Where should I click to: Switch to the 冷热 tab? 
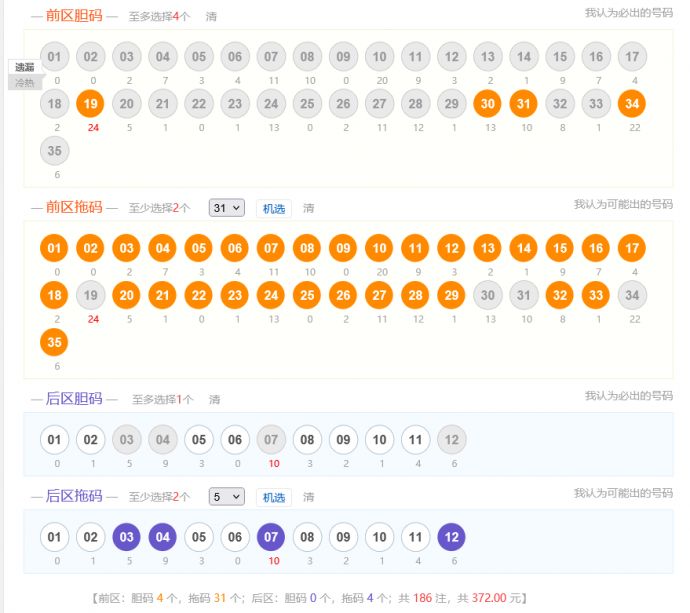click(x=25, y=83)
